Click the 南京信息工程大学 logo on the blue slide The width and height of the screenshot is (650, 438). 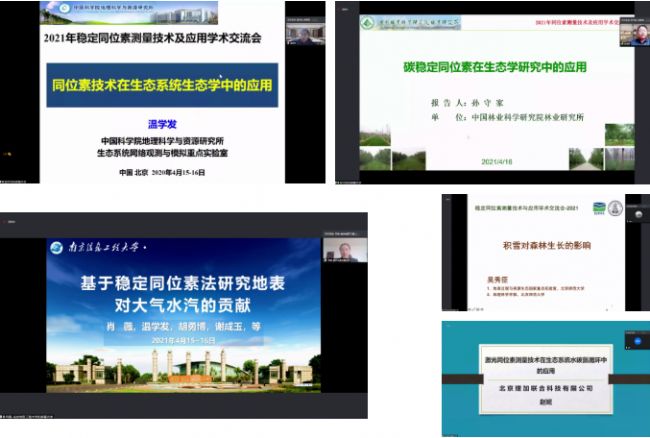(x=98, y=245)
